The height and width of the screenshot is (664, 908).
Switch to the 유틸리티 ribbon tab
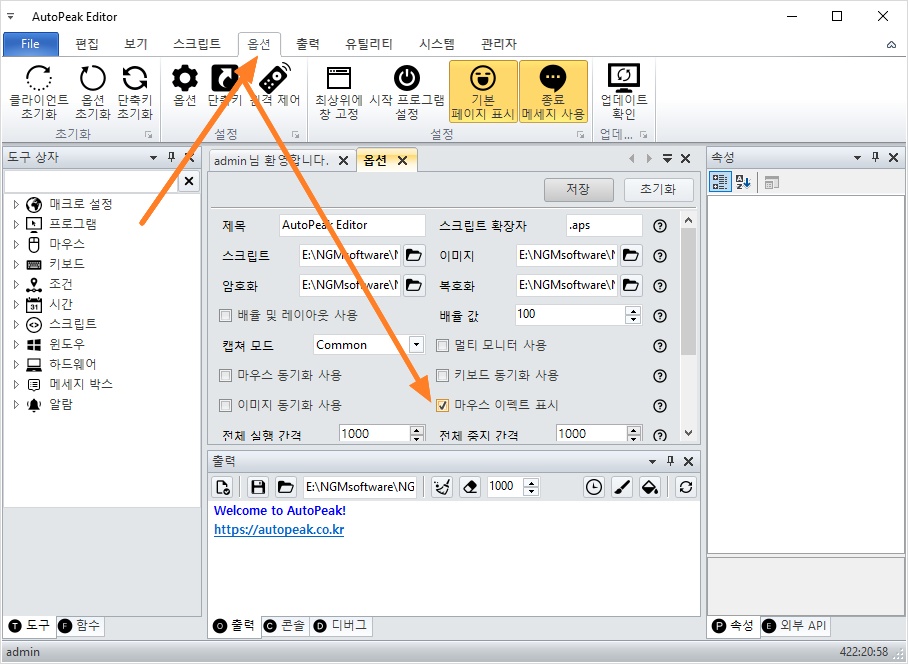tap(369, 44)
